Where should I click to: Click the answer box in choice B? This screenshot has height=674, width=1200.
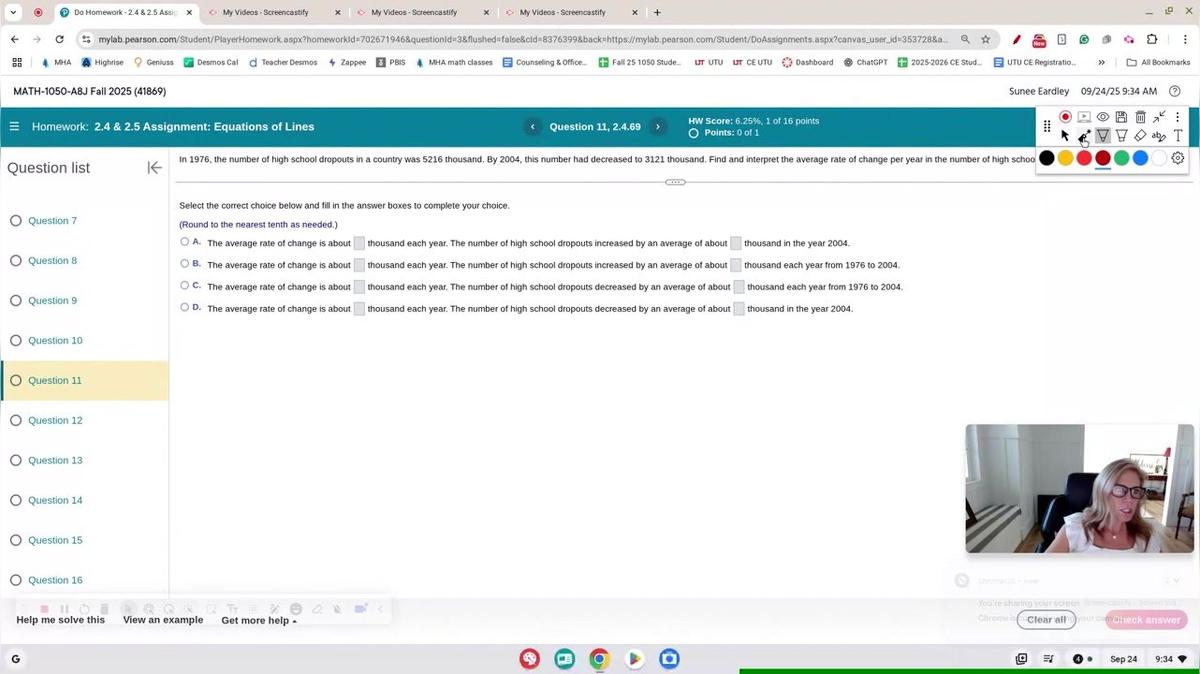click(358, 264)
